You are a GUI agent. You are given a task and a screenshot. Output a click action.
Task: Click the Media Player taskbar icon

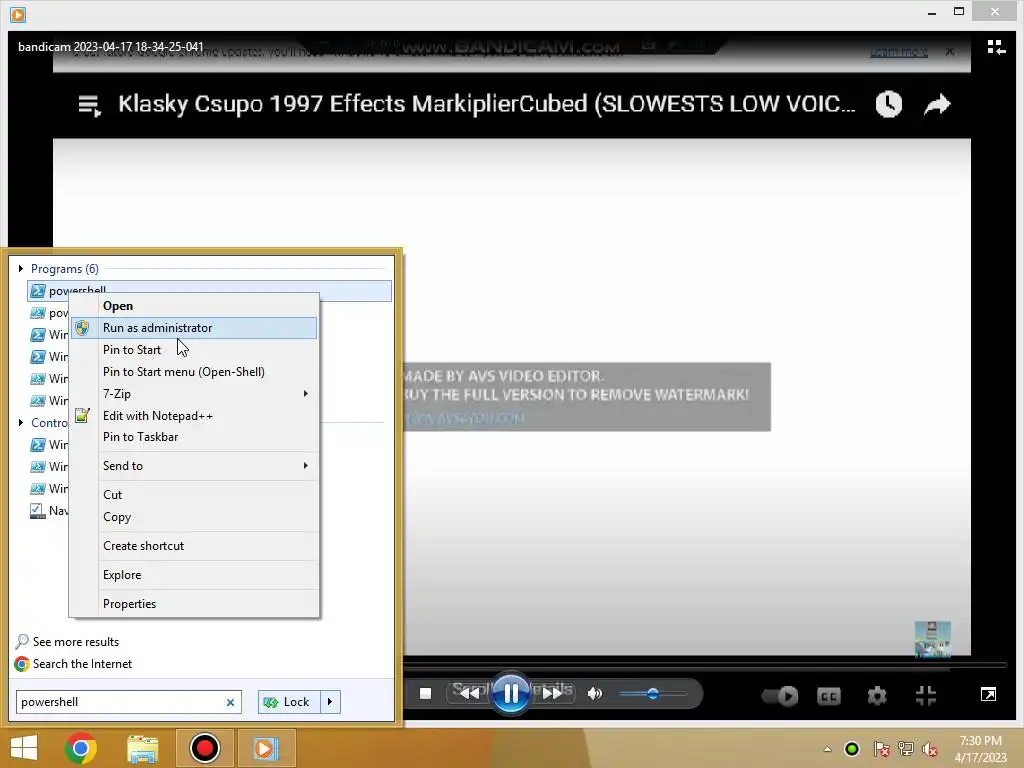[265, 748]
